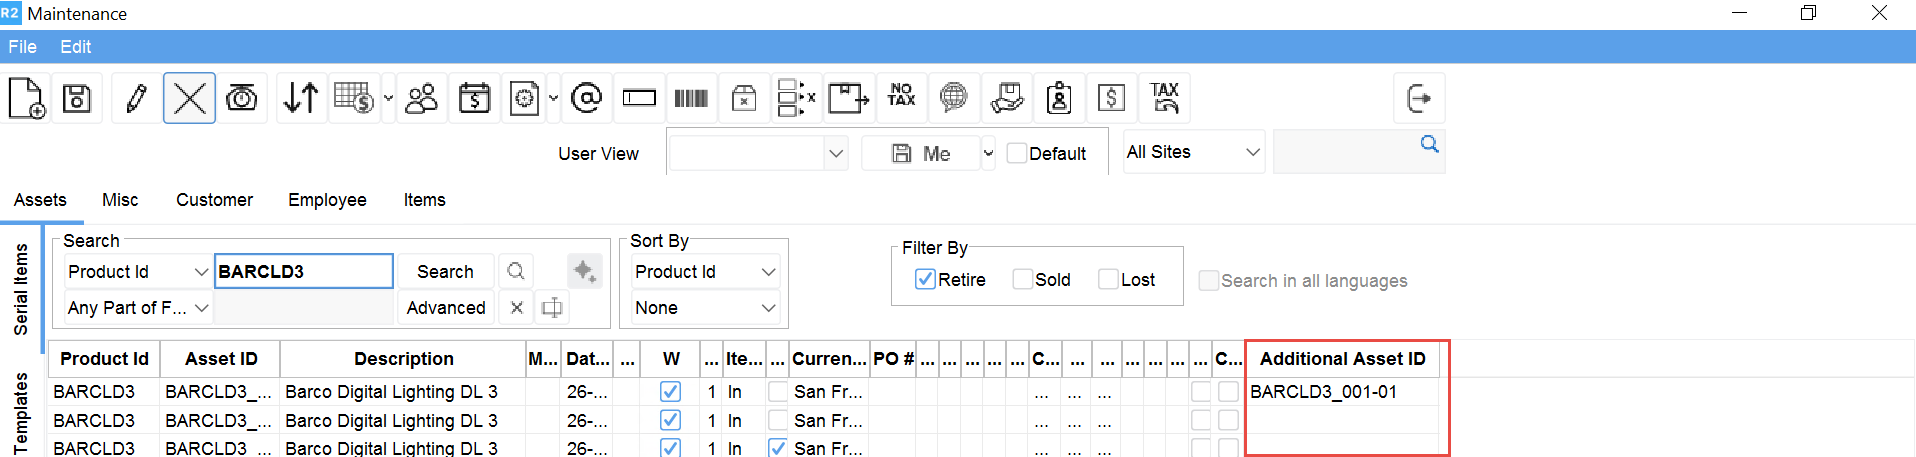The height and width of the screenshot is (457, 1916).
Task: Enable the Sold filter checkbox
Action: tap(1022, 280)
